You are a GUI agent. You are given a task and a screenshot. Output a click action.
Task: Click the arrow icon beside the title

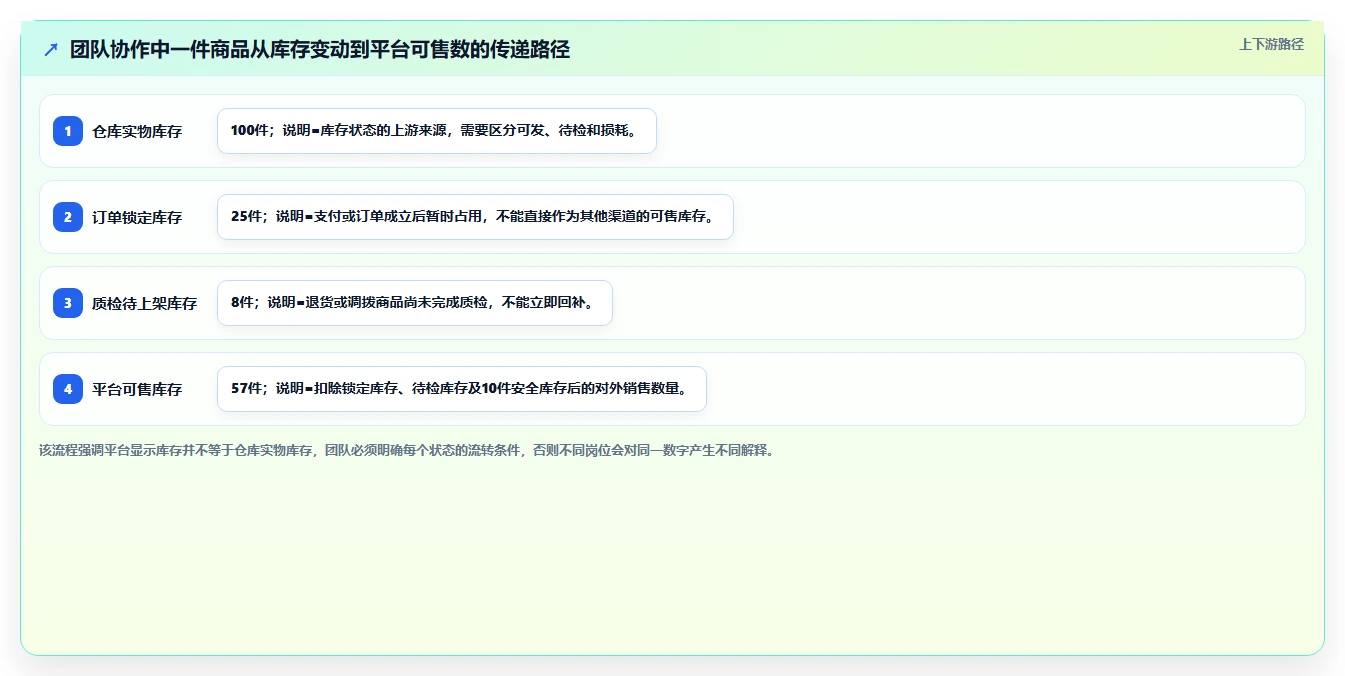pos(51,50)
